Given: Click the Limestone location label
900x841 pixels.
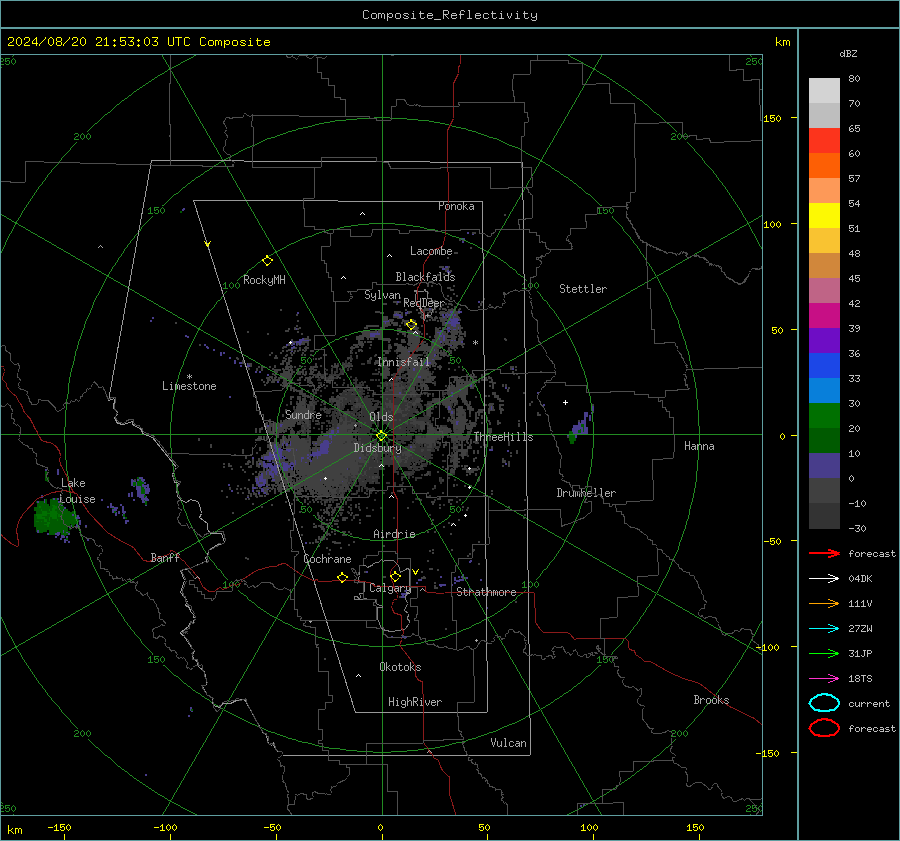Looking at the screenshot, I should pyautogui.click(x=189, y=386).
